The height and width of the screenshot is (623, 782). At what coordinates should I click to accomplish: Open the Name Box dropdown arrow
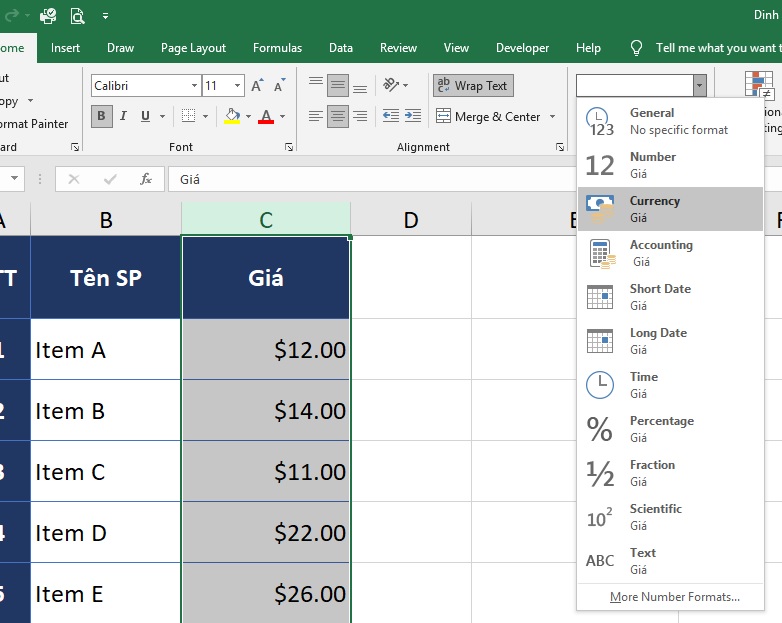tap(14, 178)
